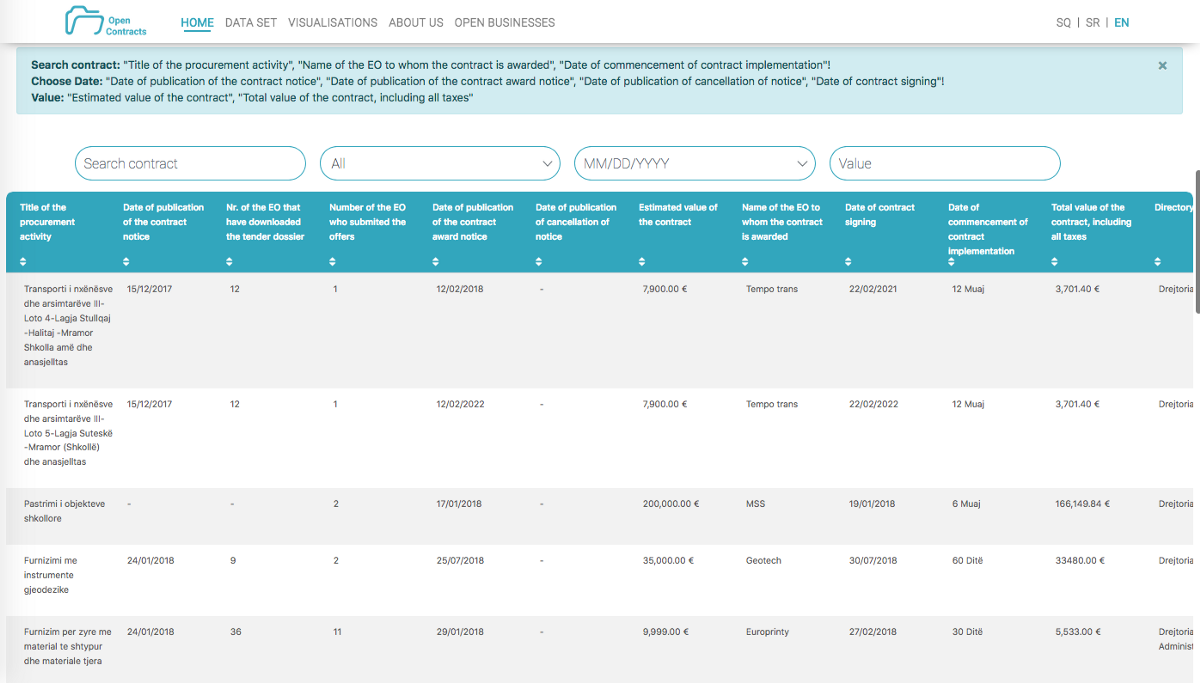Click the Search contract input field
Viewport: 1200px width, 683px height.
click(190, 163)
